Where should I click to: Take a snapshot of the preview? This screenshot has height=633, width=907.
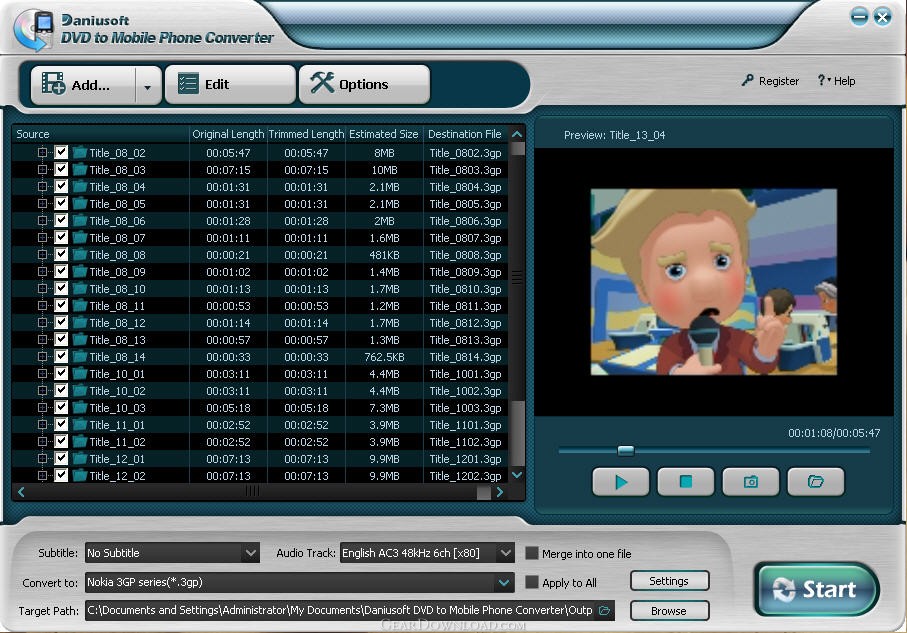pos(750,482)
